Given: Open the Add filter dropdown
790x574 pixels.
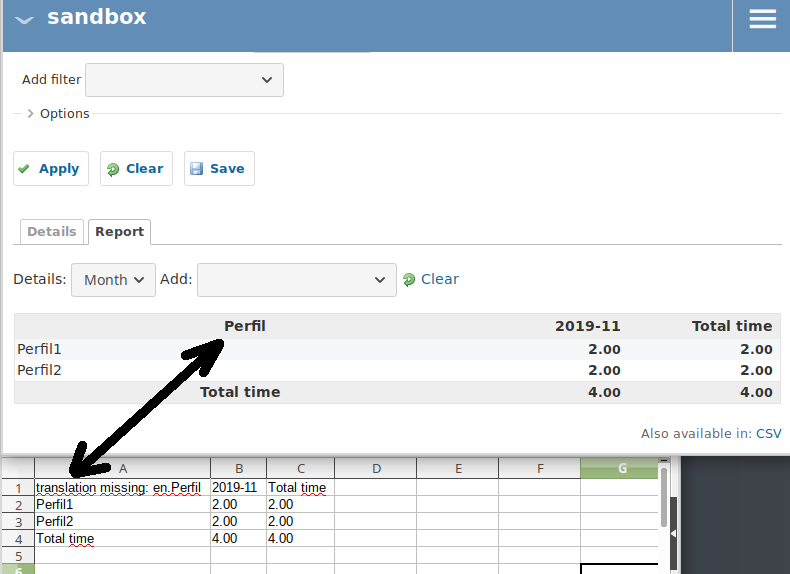Looking at the screenshot, I should pos(184,80).
